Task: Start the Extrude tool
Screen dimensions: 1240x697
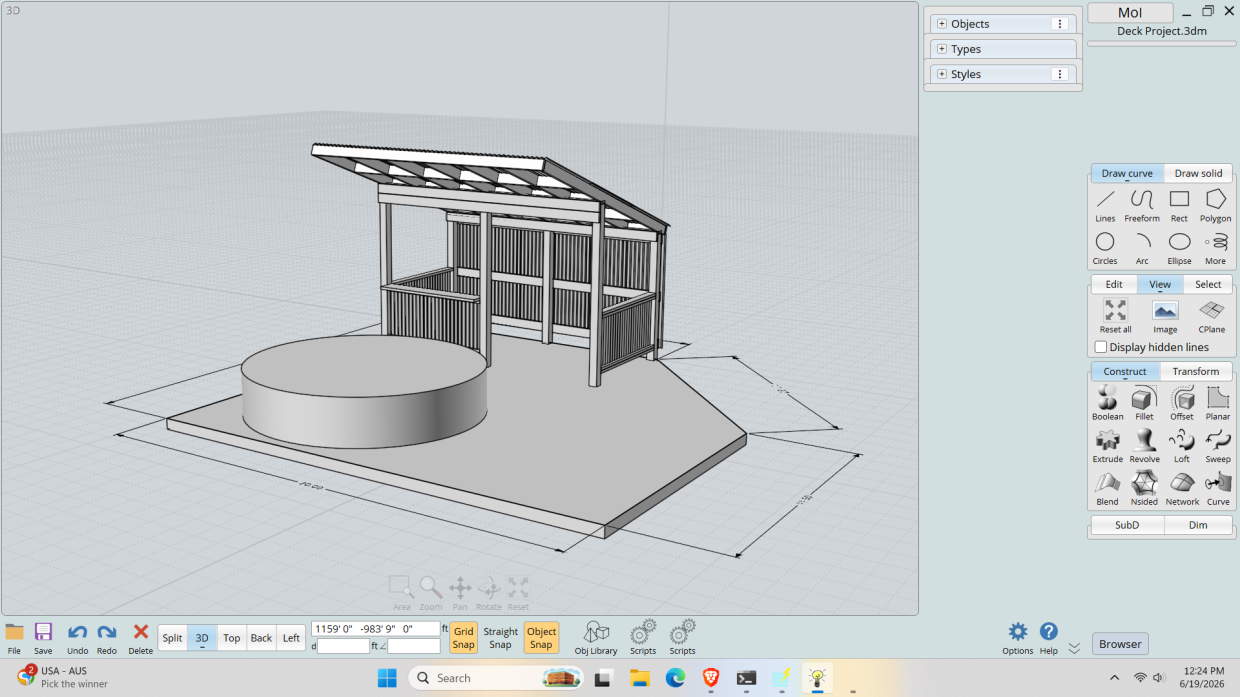Action: pos(1107,446)
